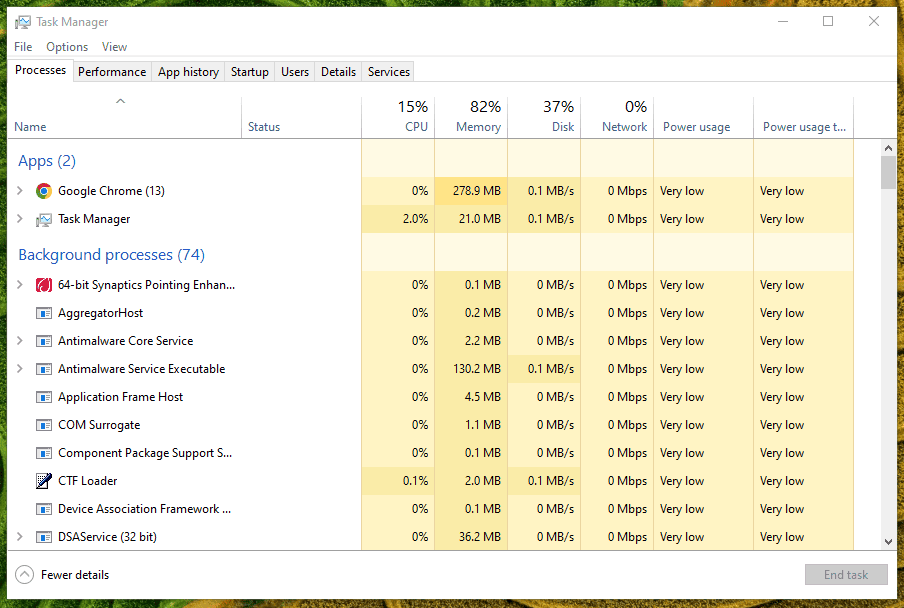This screenshot has width=904, height=608.
Task: Select the COM Surrogate process name
Action: [99, 425]
